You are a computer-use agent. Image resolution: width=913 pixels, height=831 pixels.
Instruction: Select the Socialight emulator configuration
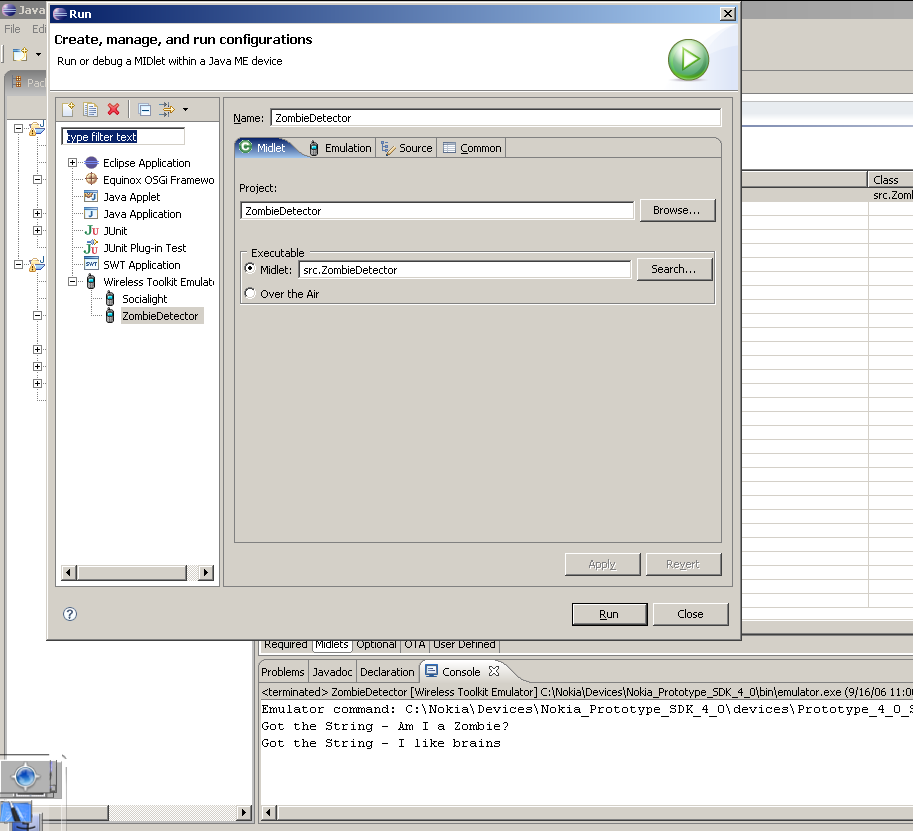coord(144,299)
